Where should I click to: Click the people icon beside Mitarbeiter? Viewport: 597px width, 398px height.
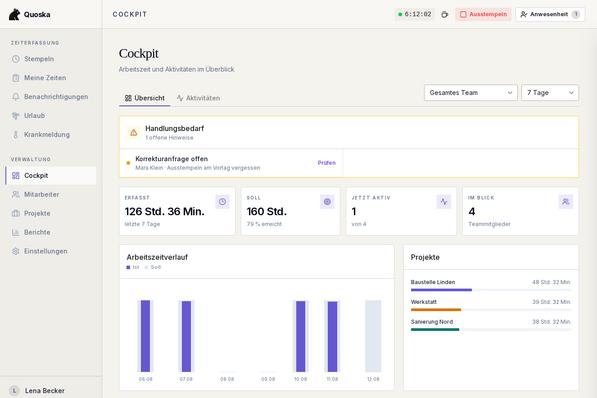point(16,195)
